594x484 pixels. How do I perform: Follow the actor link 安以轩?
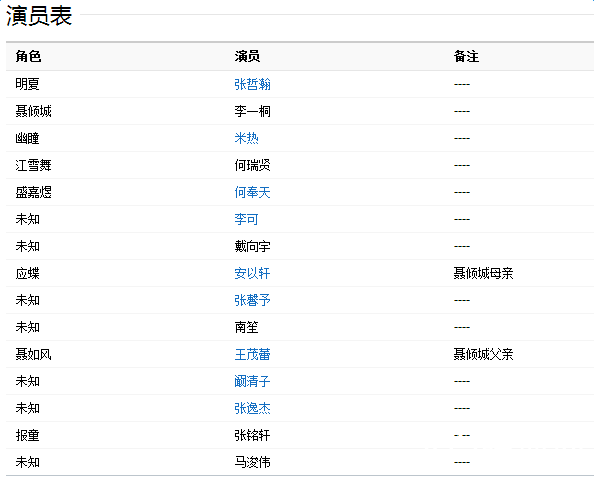tap(252, 273)
